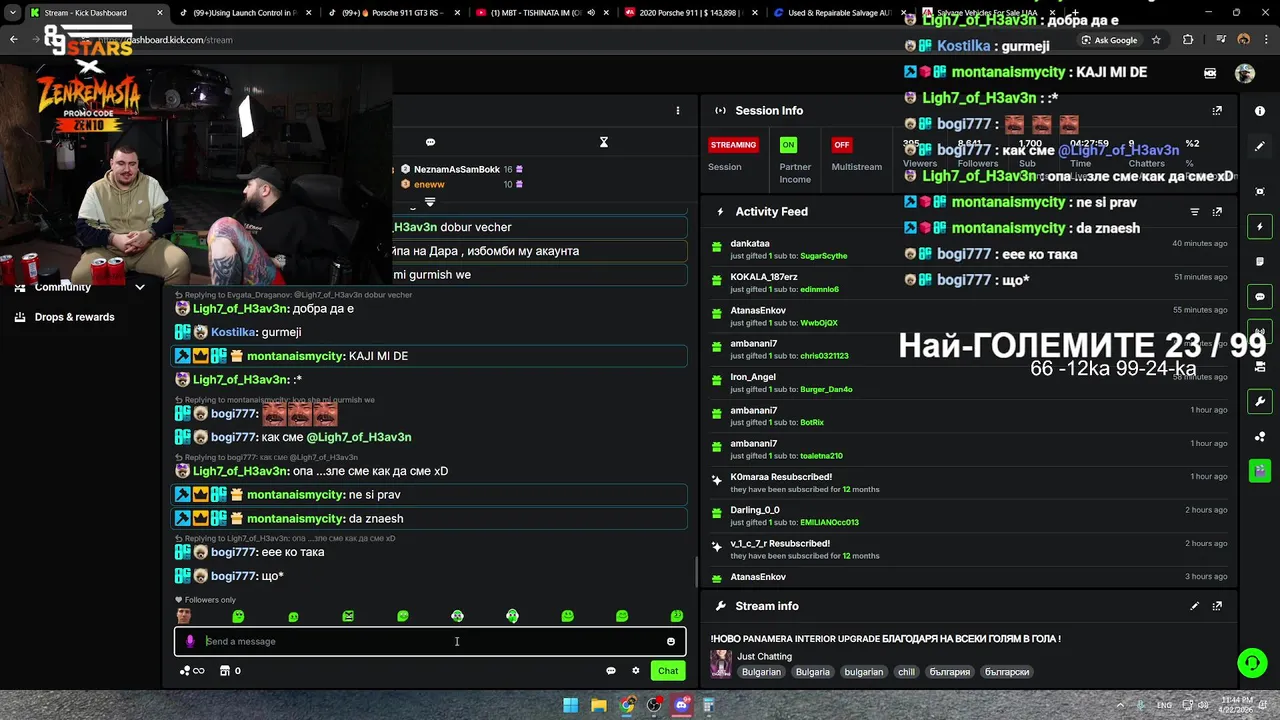The width and height of the screenshot is (1280, 720).
Task: Click the Just Chatting category
Action: 765,657
